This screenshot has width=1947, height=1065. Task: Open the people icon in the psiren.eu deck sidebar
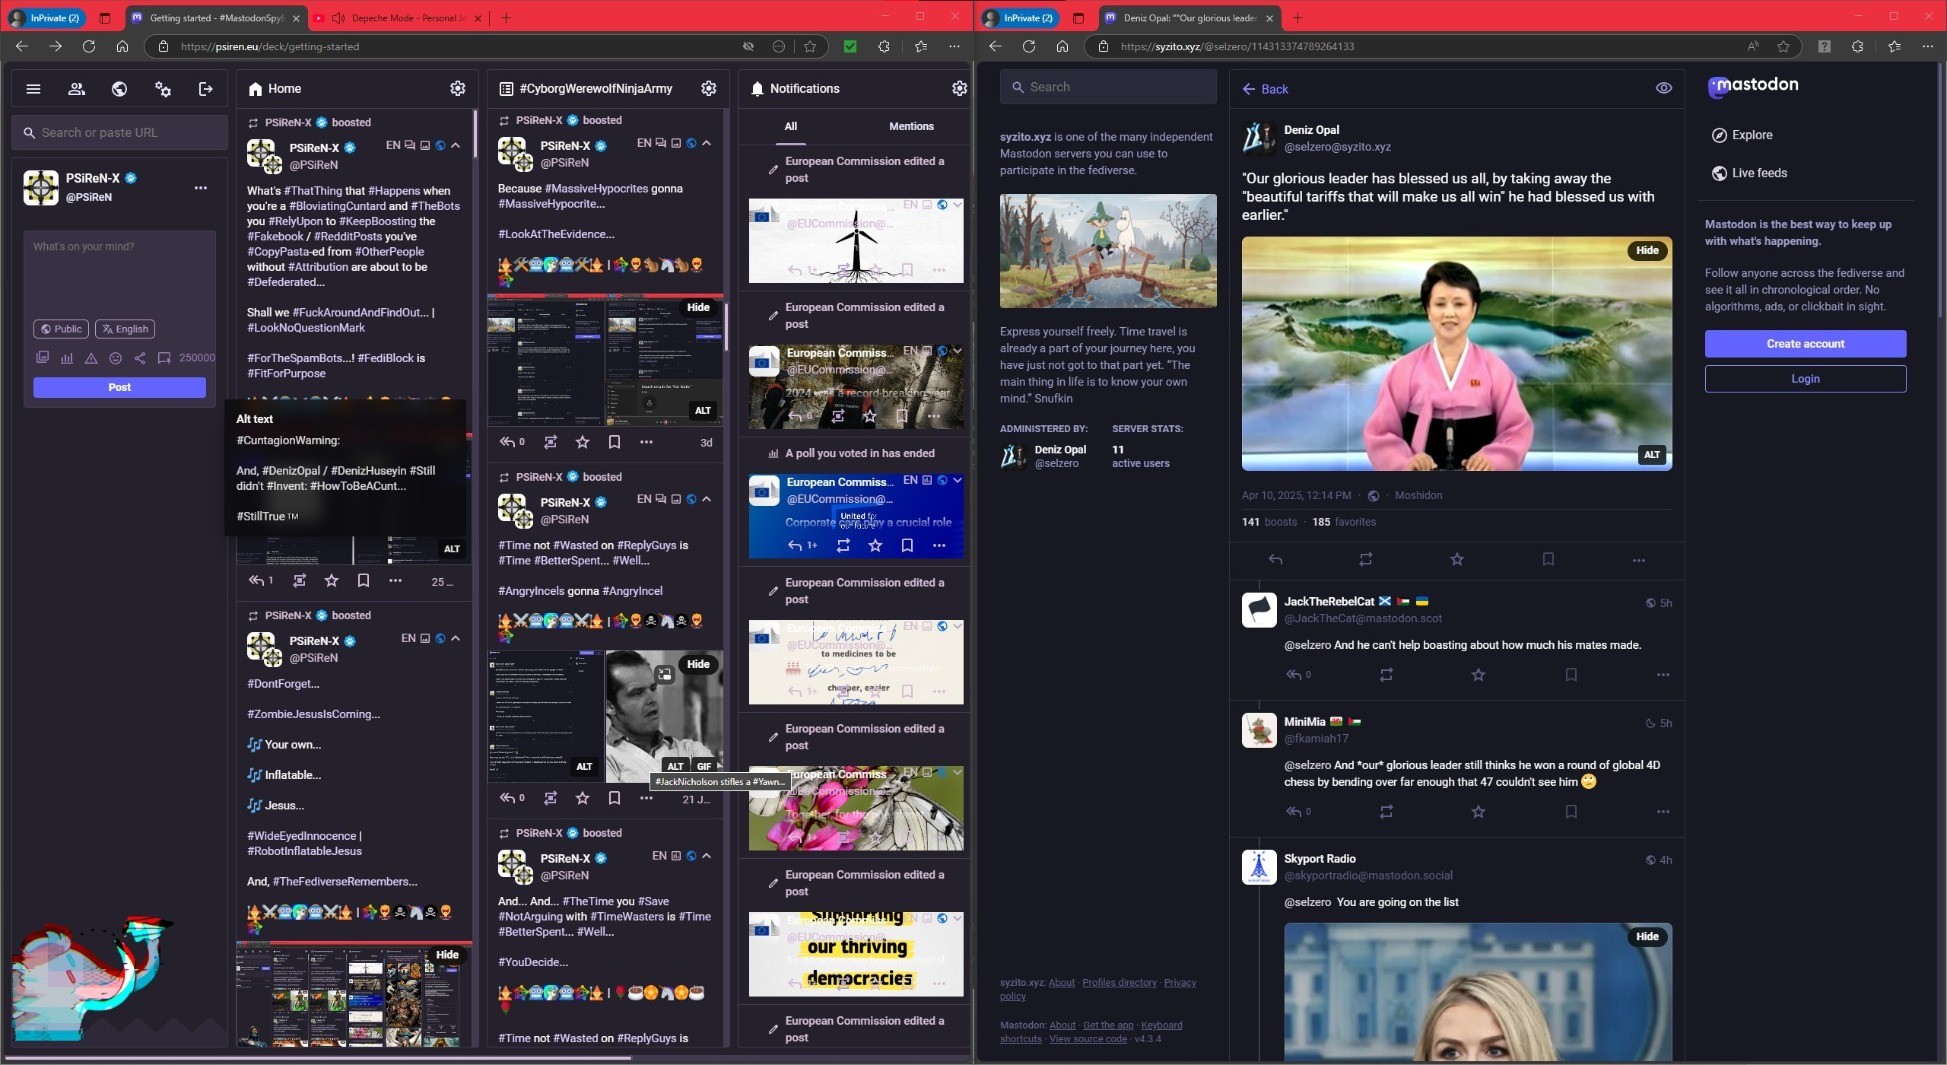[76, 89]
